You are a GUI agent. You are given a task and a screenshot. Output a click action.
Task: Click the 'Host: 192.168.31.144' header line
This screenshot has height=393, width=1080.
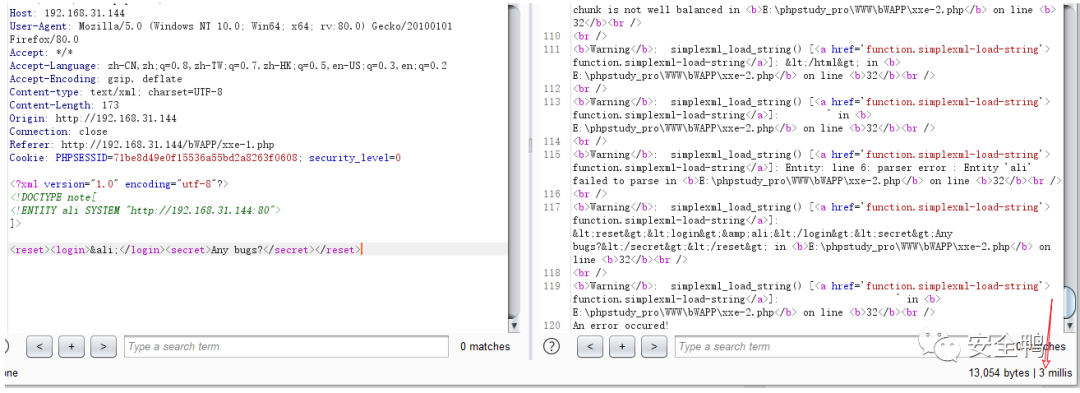click(68, 14)
